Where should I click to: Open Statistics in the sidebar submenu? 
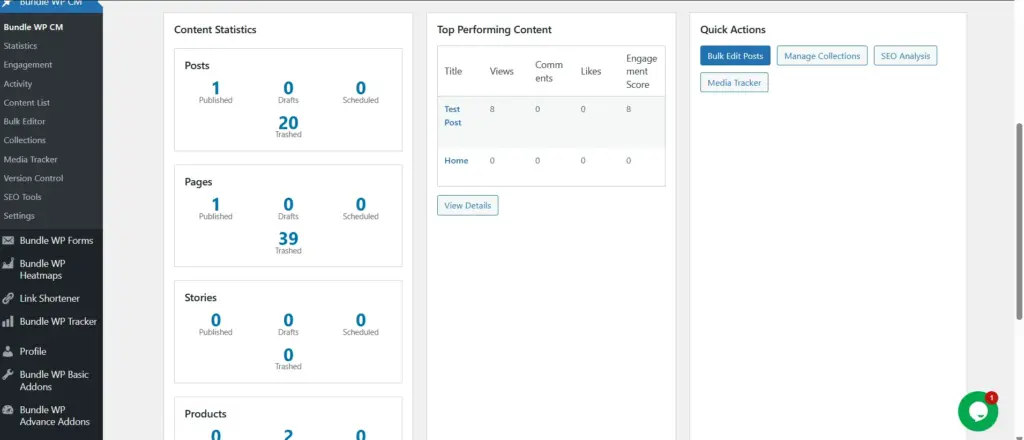tap(20, 46)
